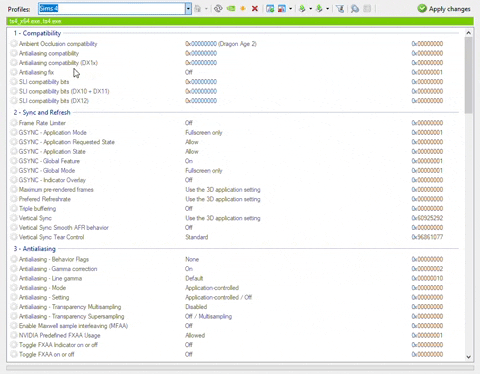
Task: Click state icon beside NVIDIA Predefined FXAA Usage
Action: pos(14,335)
